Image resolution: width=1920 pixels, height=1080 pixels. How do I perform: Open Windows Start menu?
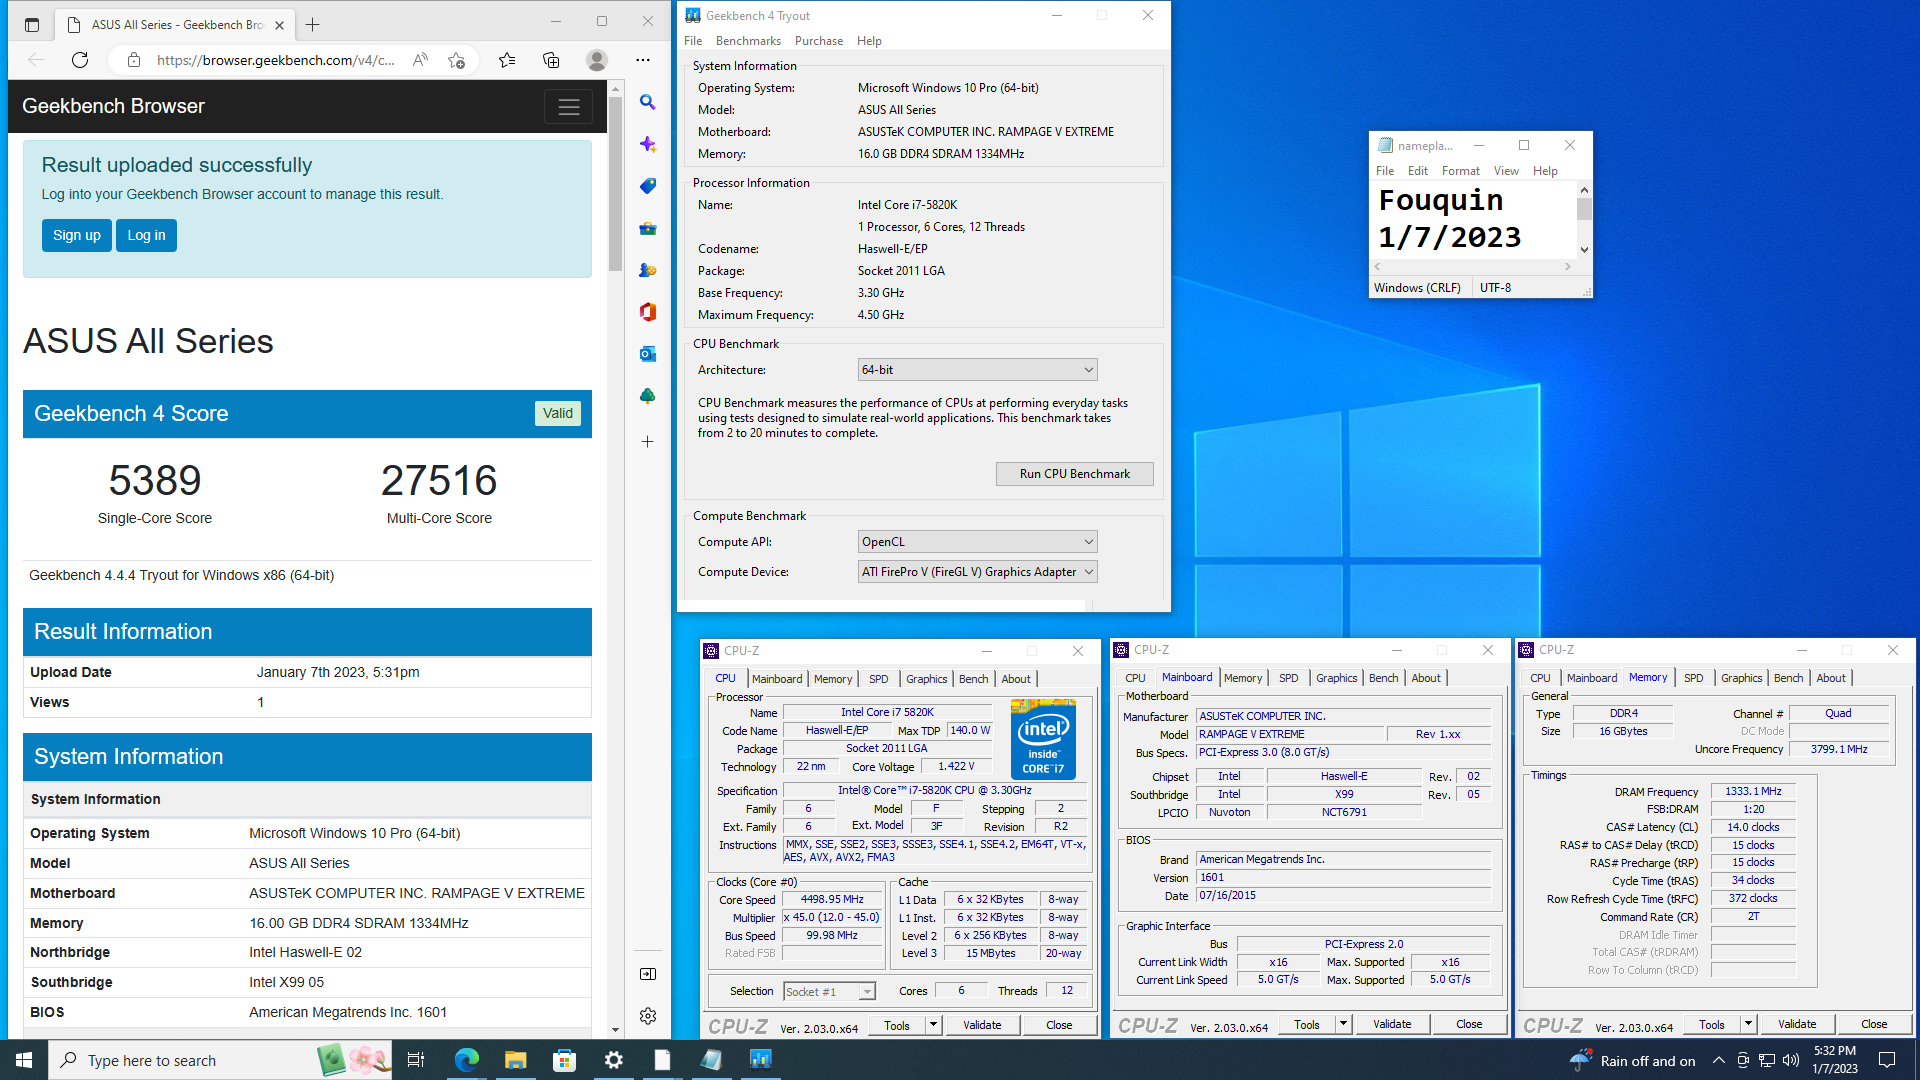(24, 1060)
